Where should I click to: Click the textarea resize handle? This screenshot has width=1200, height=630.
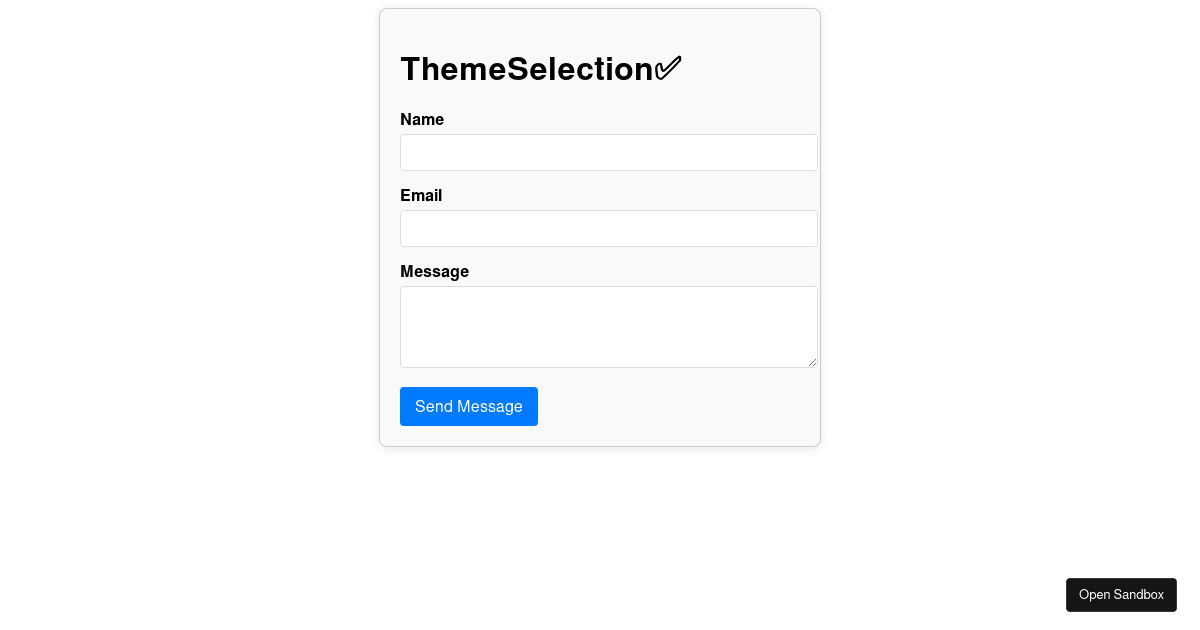[812, 363]
